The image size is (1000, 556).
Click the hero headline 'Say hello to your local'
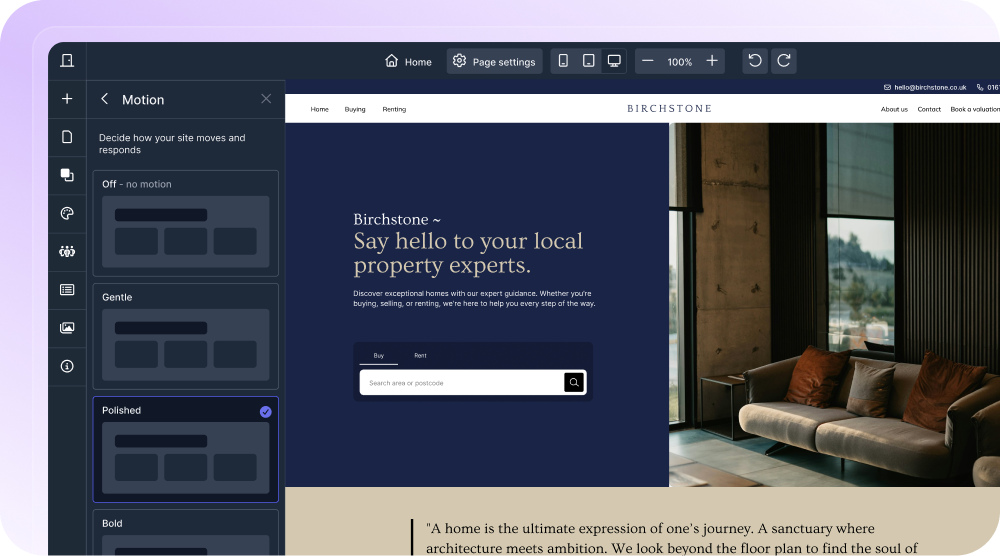point(468,241)
